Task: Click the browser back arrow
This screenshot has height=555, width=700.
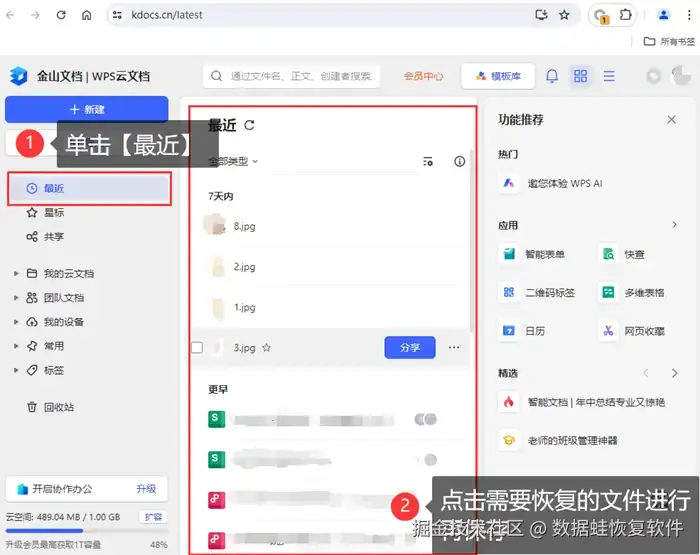Action: [10, 15]
